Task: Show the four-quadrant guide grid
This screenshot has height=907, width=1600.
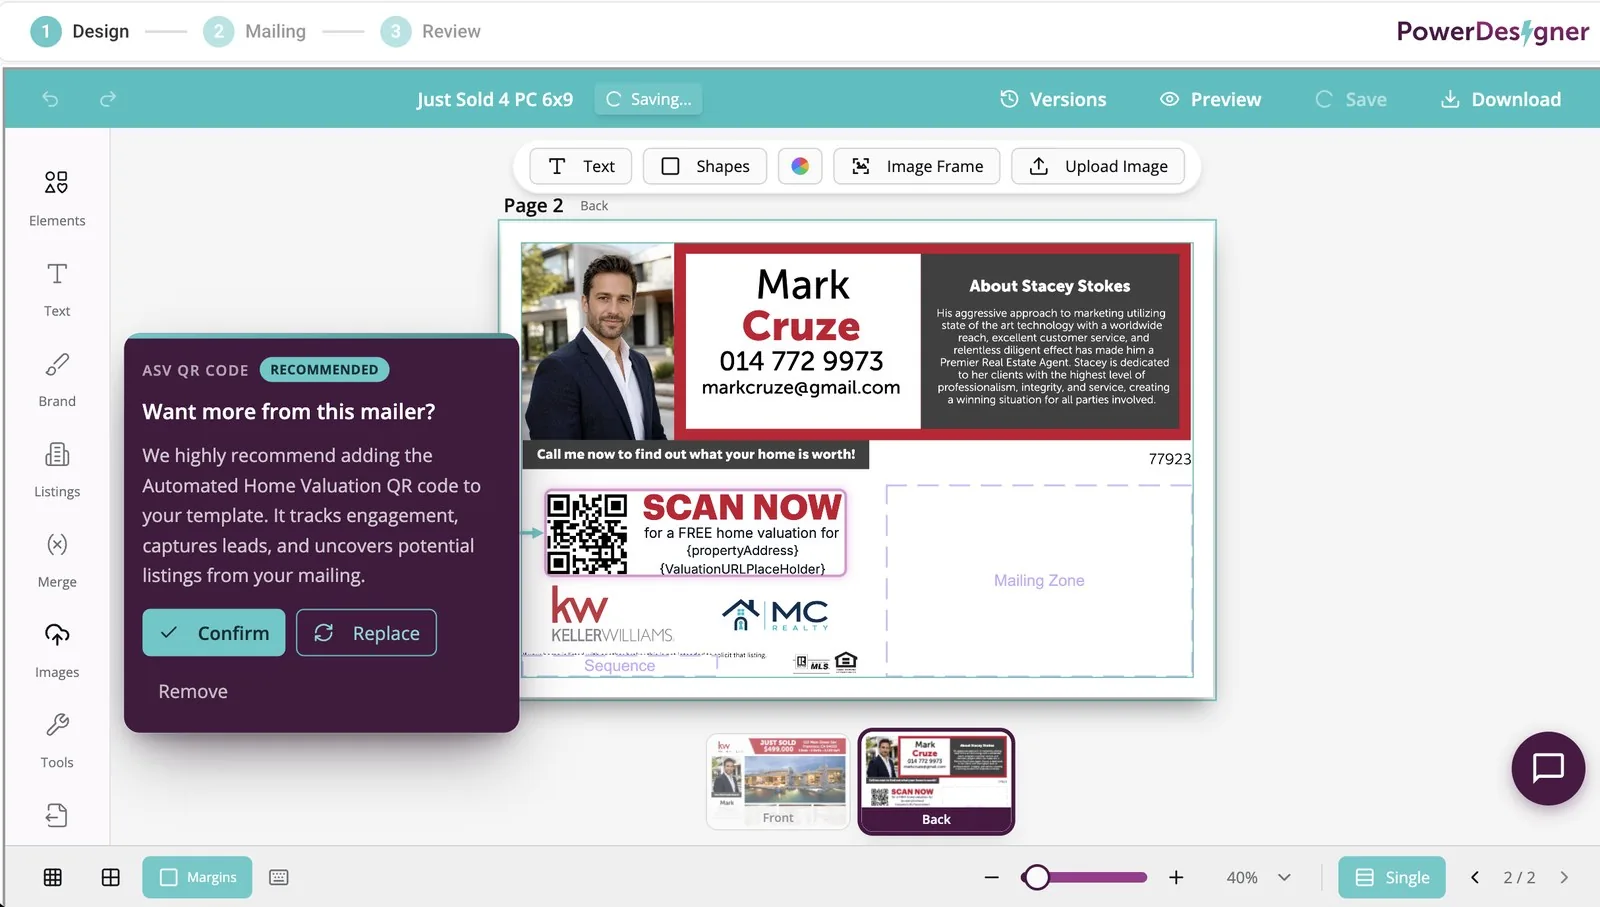Action: tap(111, 877)
